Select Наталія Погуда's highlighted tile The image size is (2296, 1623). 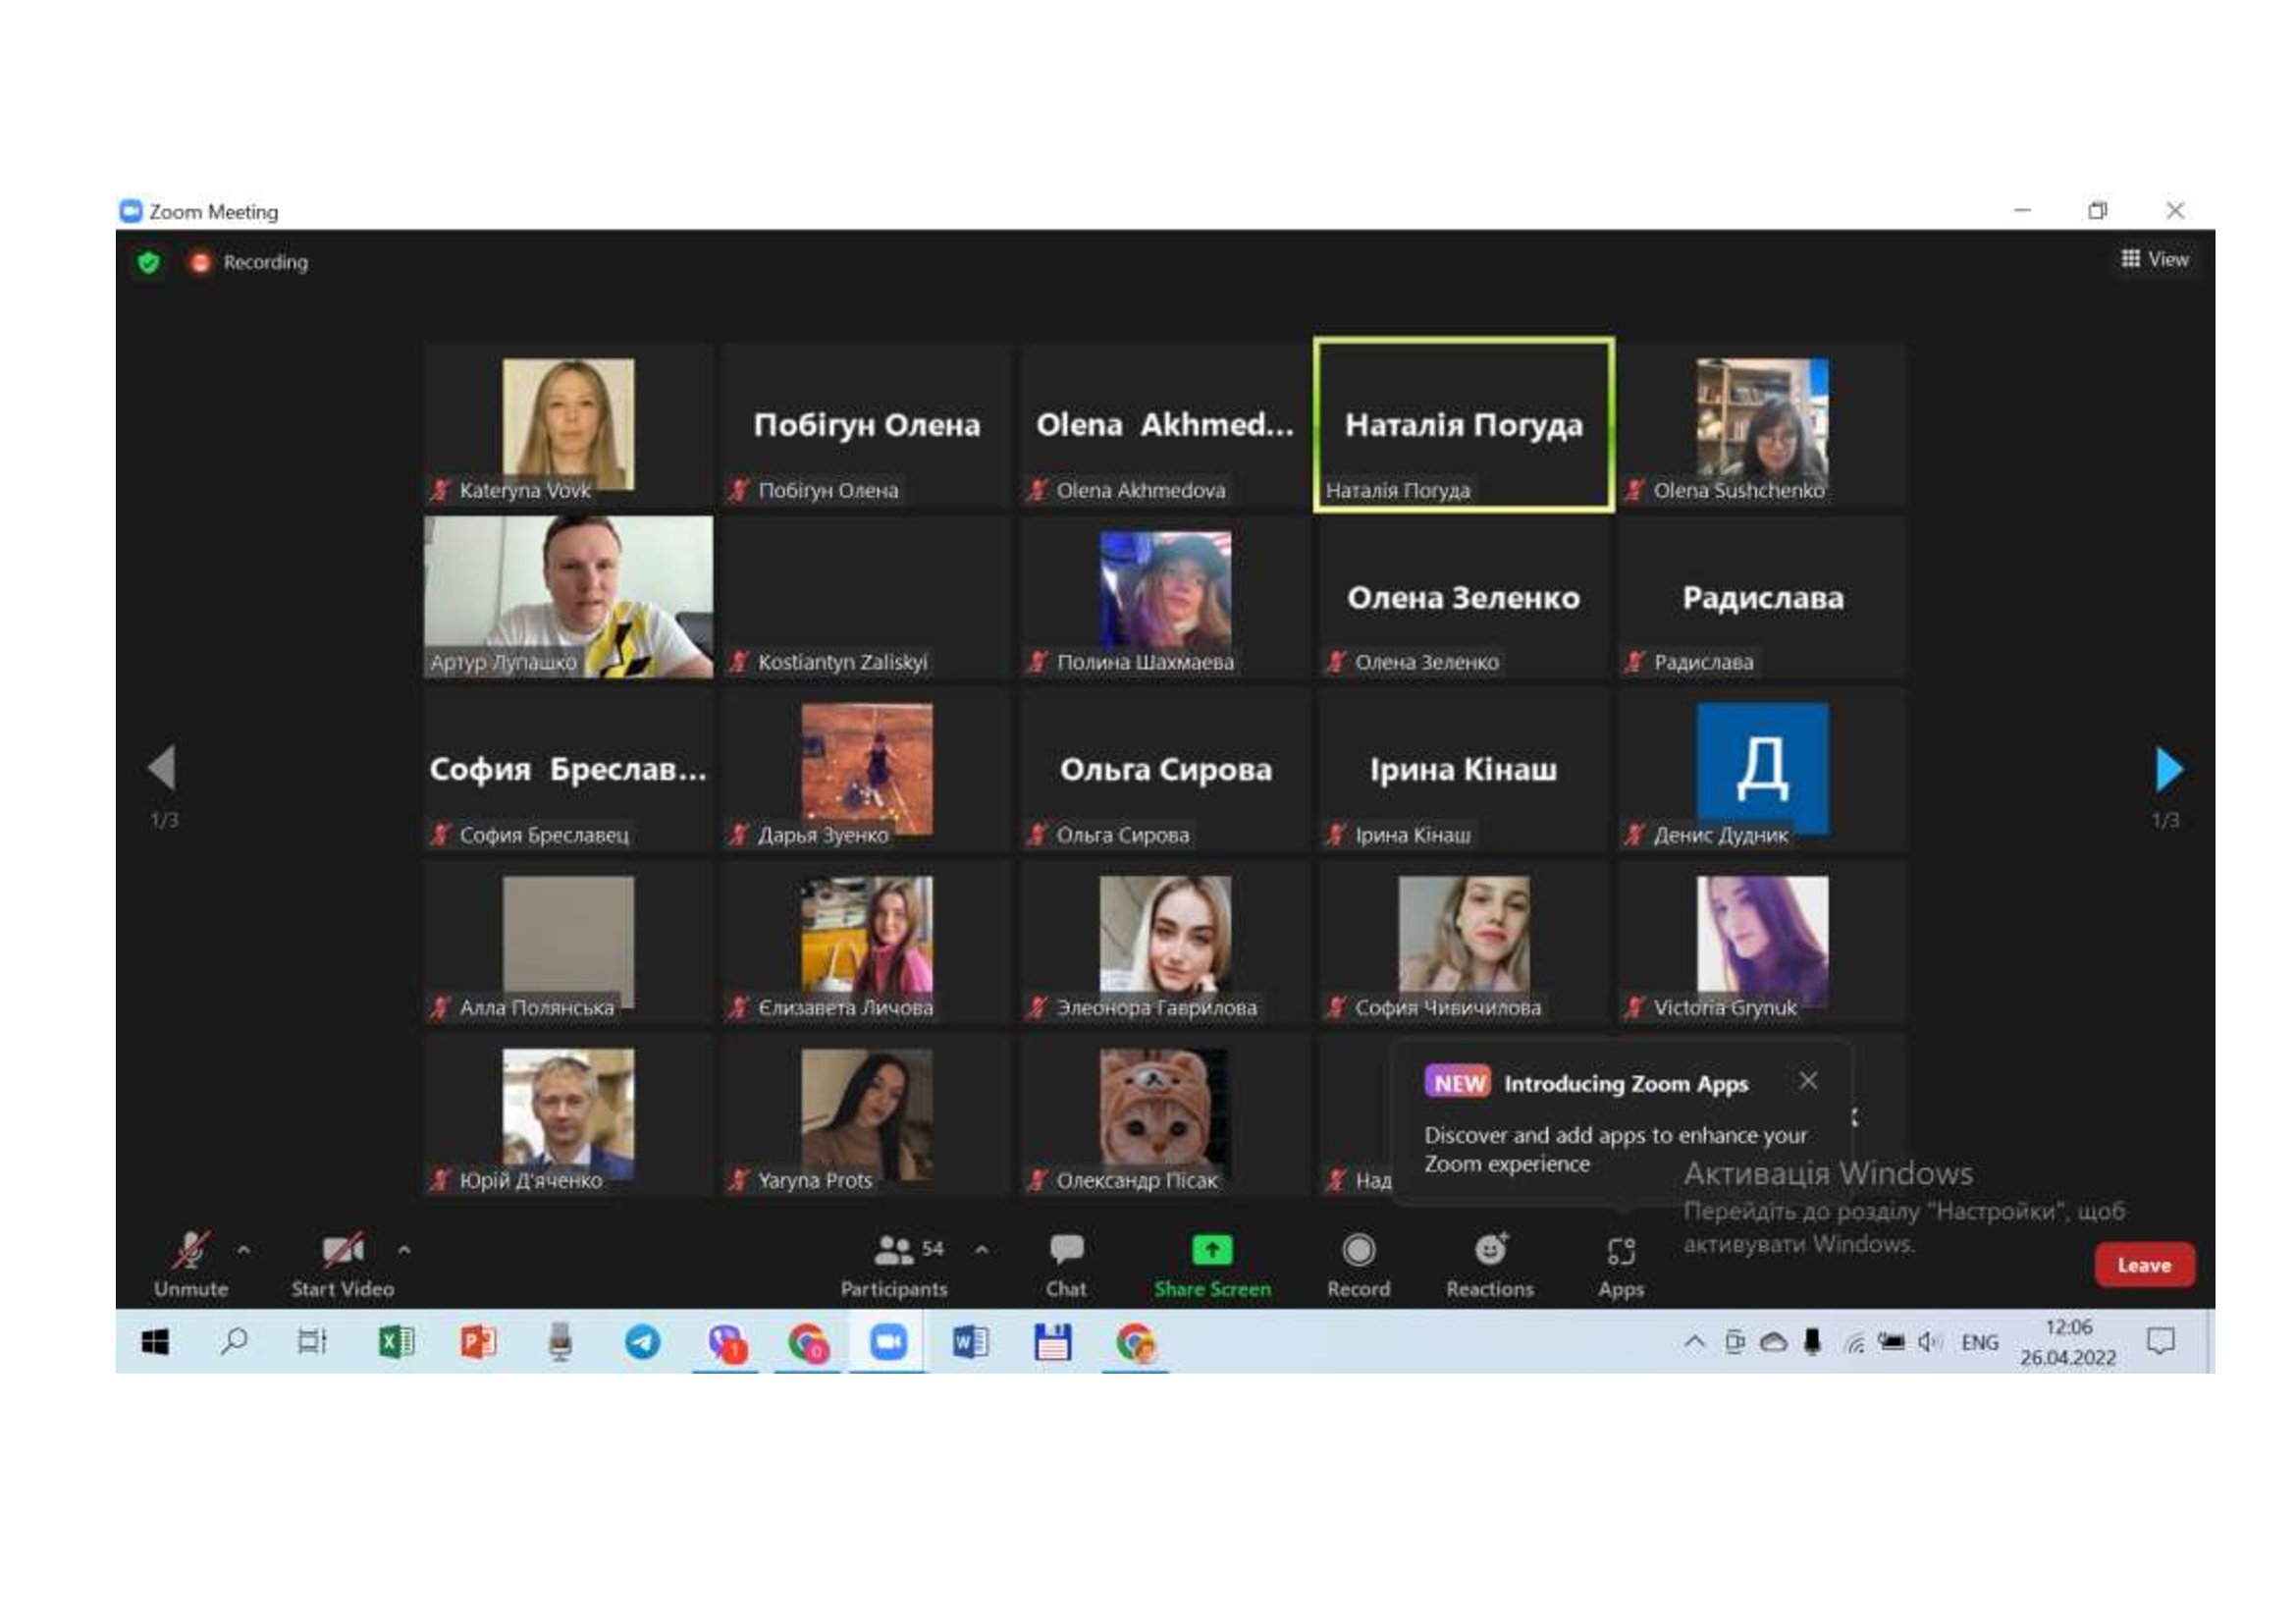coord(1463,425)
